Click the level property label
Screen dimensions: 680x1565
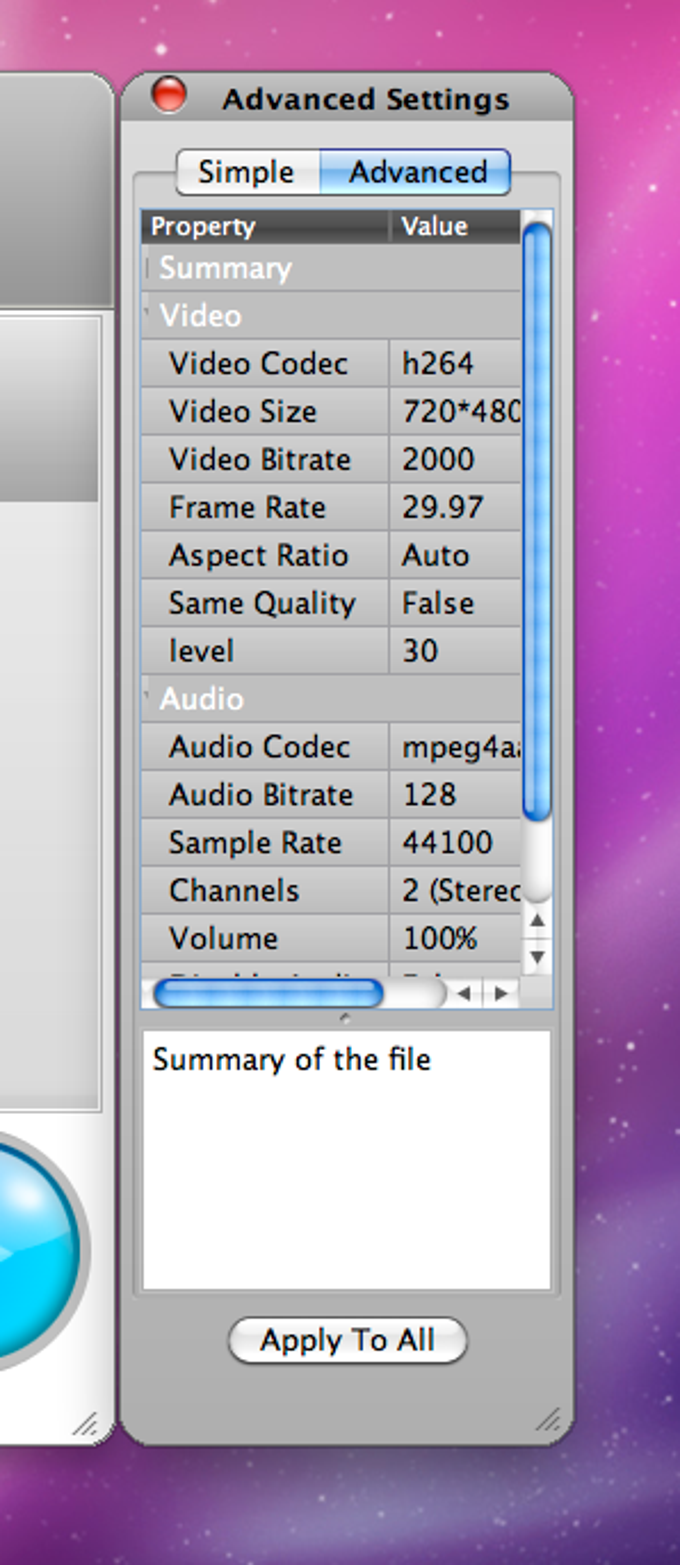[x=201, y=651]
